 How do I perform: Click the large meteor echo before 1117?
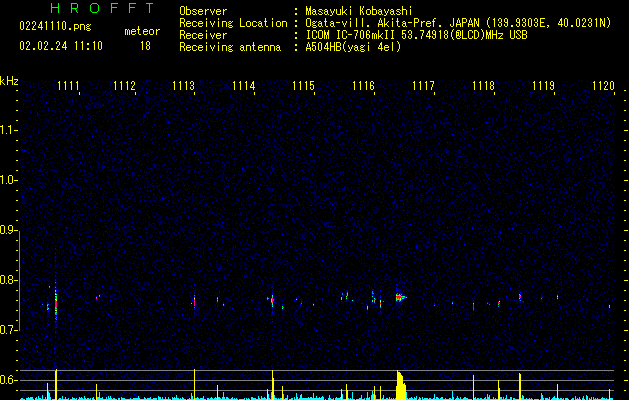point(401,297)
